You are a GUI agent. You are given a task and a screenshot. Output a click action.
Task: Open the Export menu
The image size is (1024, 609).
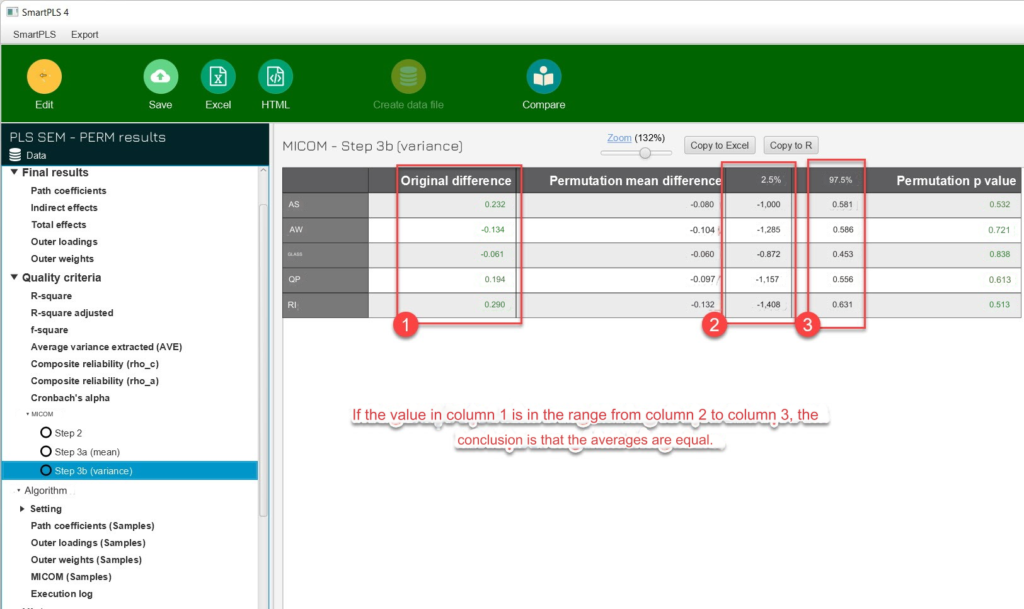[85, 34]
